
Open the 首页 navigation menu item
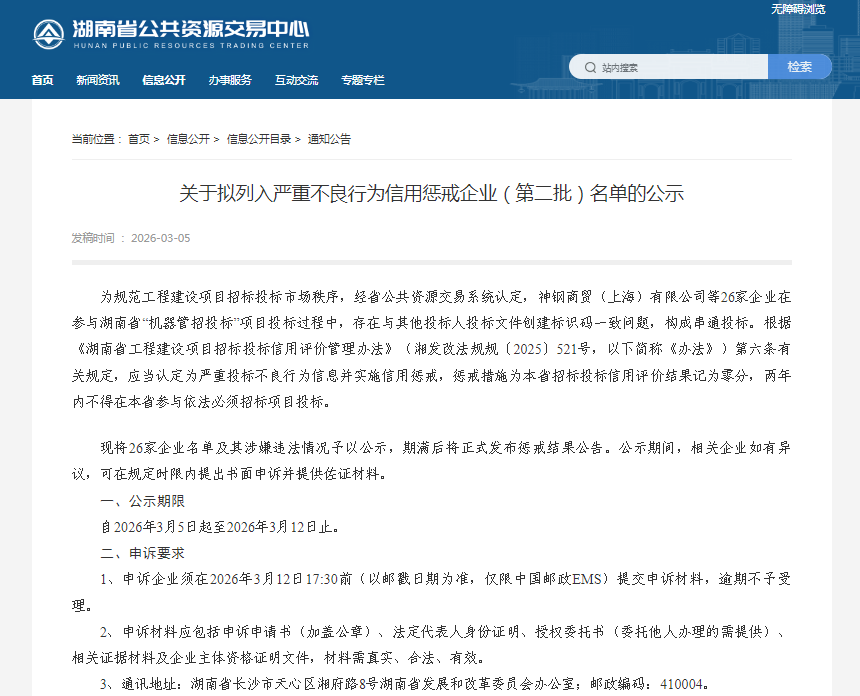[x=42, y=80]
